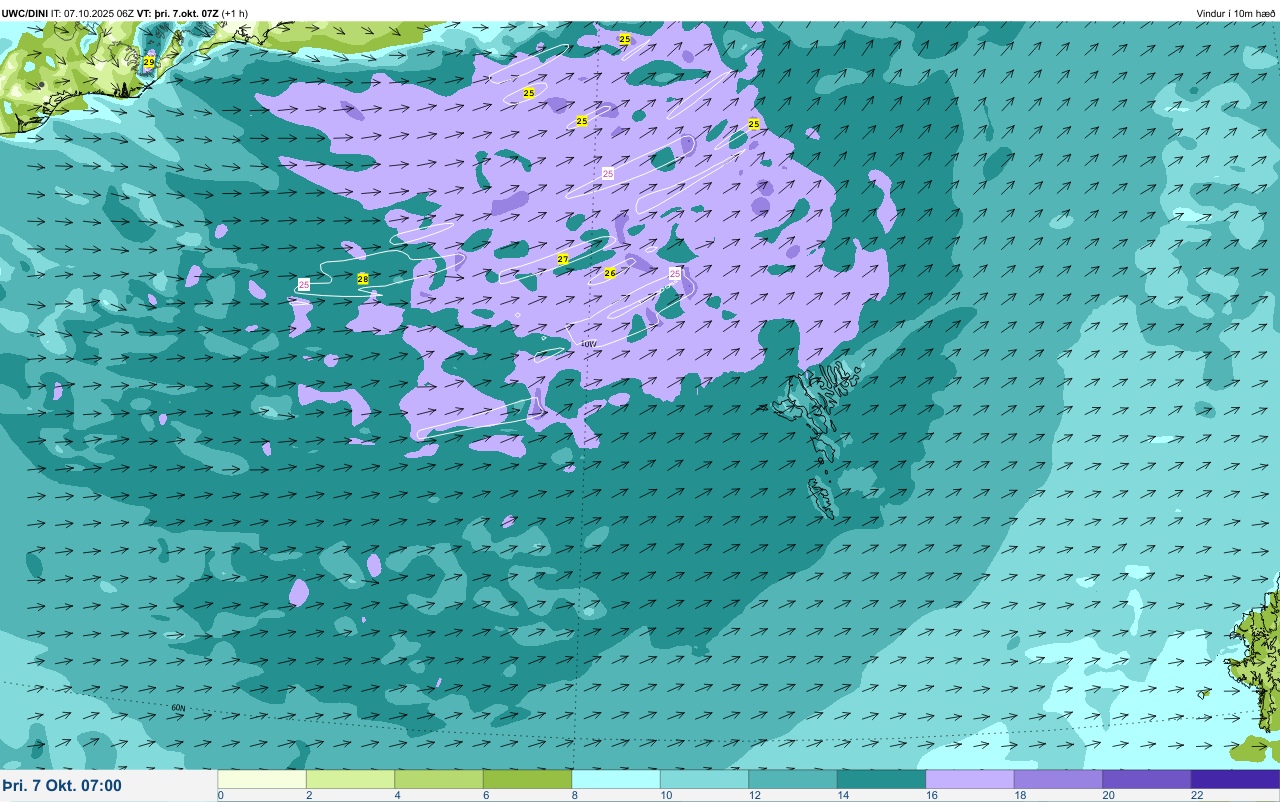
Task: Click the 60N latitude label
Action: (x=178, y=707)
